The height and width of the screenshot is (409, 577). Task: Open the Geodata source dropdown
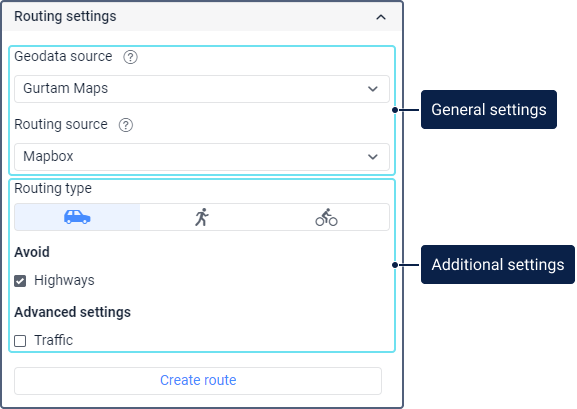tap(202, 89)
